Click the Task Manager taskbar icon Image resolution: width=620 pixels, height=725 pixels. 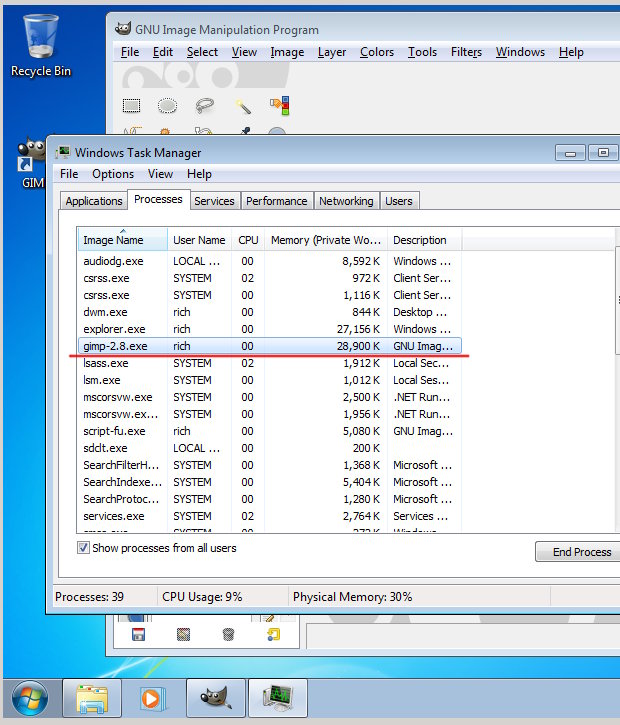pyautogui.click(x=278, y=698)
